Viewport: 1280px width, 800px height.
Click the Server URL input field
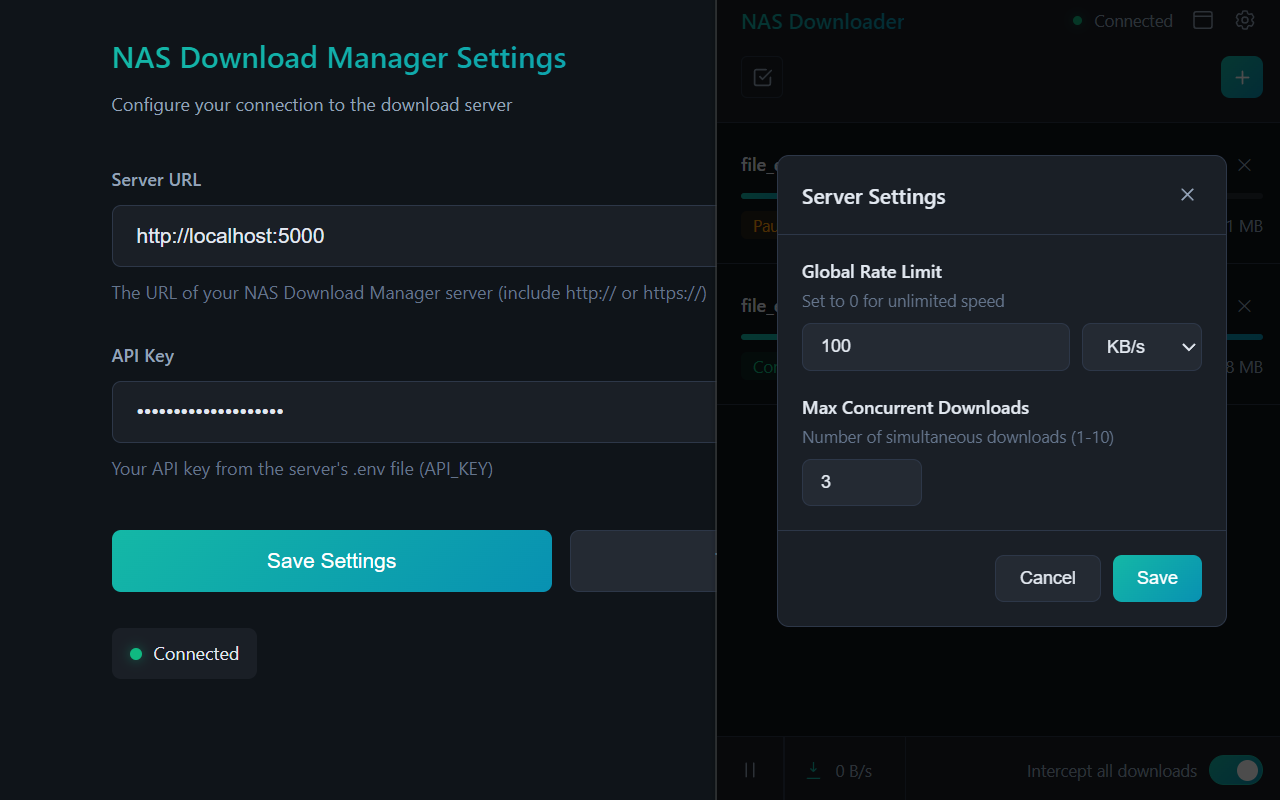click(414, 236)
